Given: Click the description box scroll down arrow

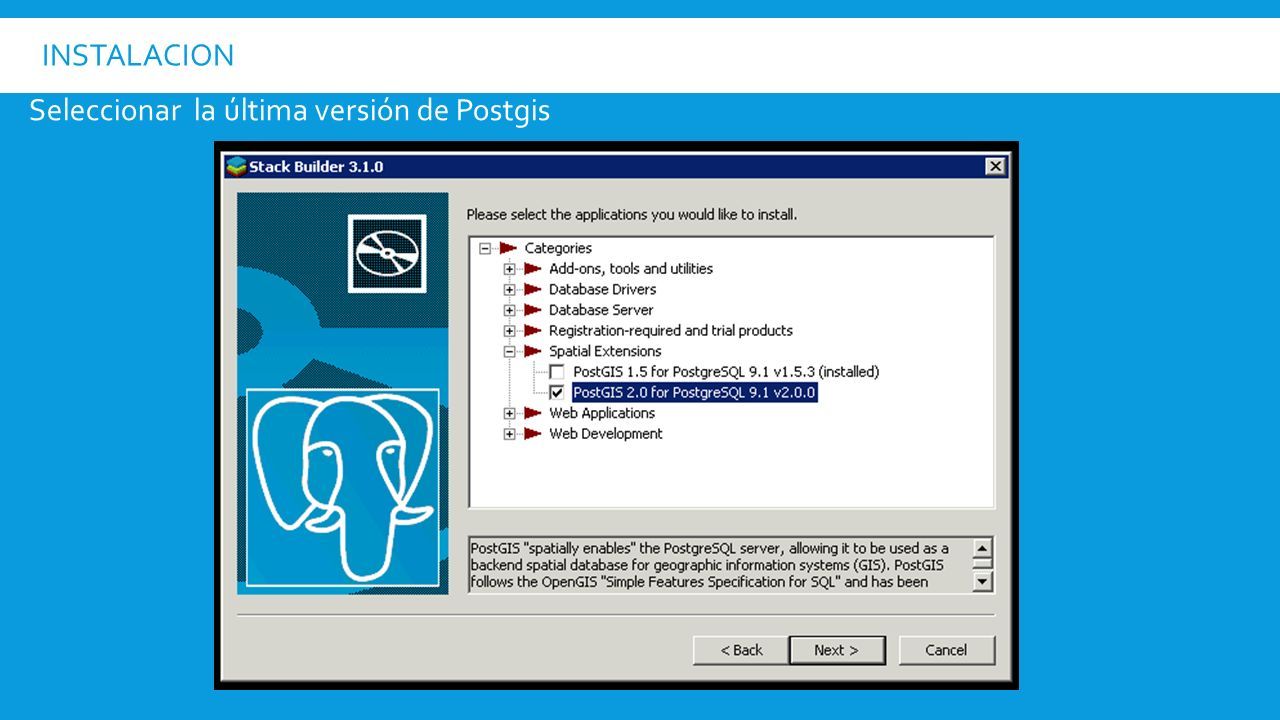Looking at the screenshot, I should pos(983,581).
